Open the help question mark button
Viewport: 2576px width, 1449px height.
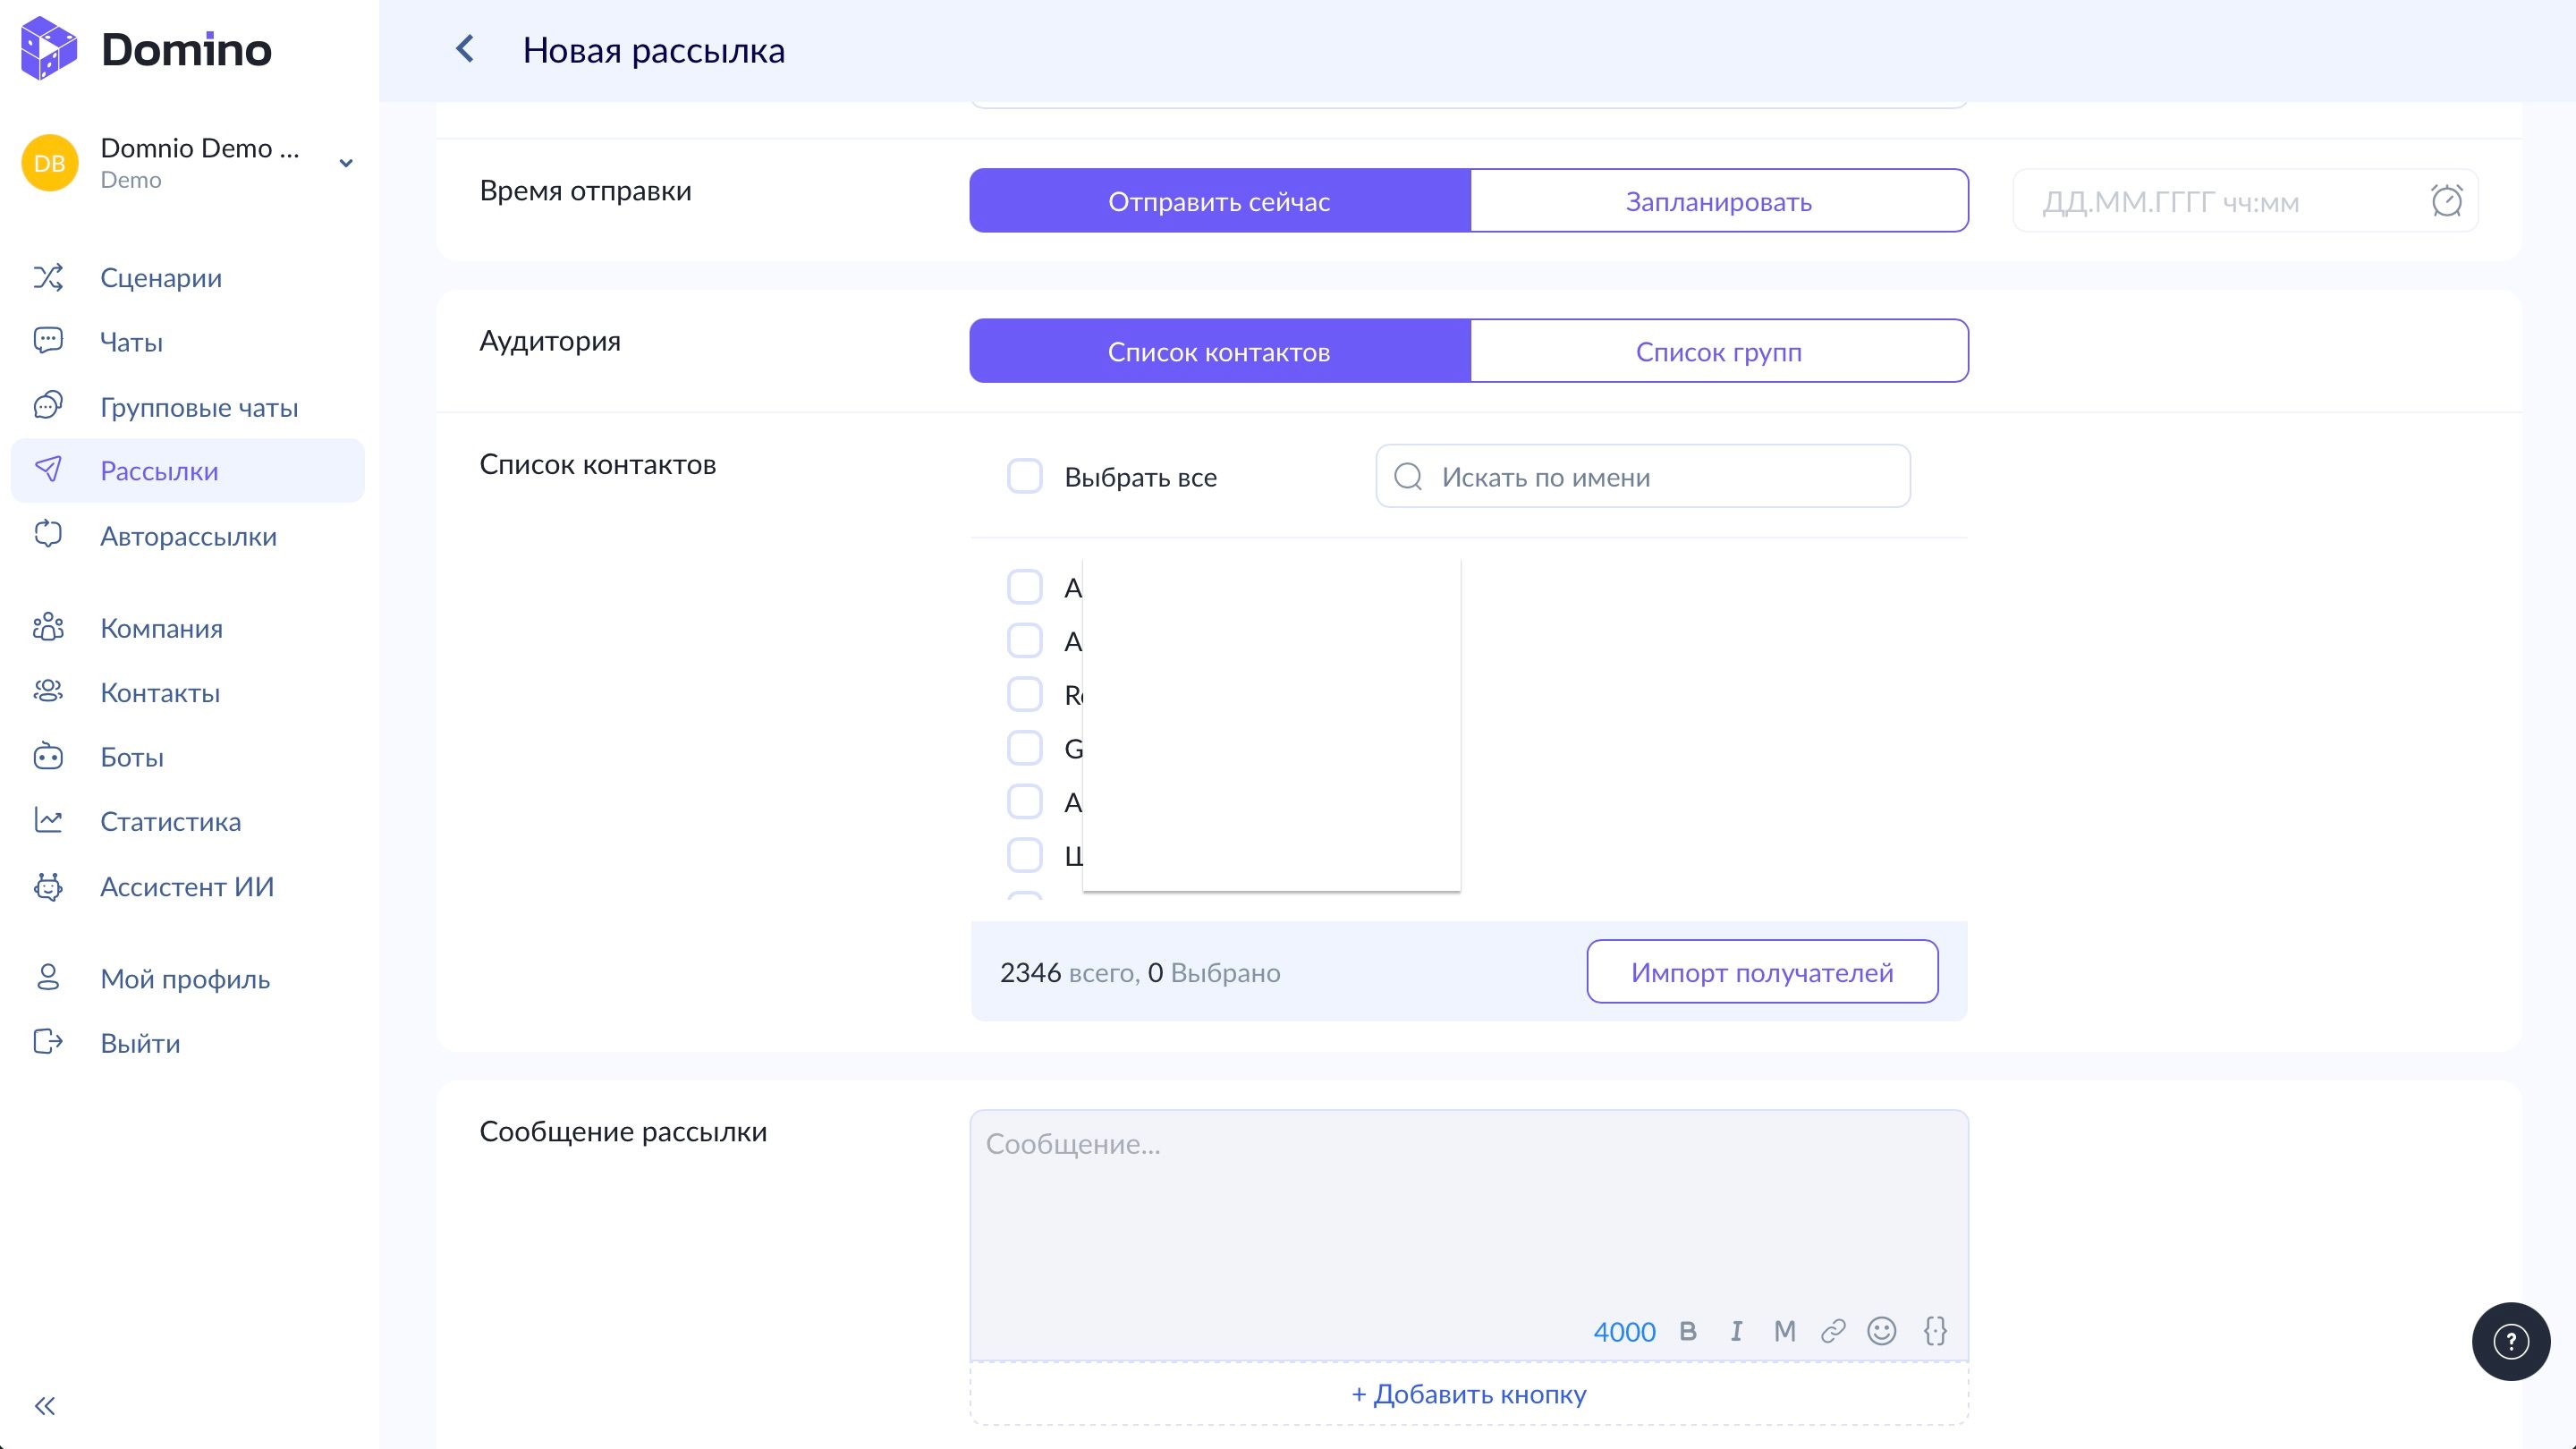(2510, 1341)
